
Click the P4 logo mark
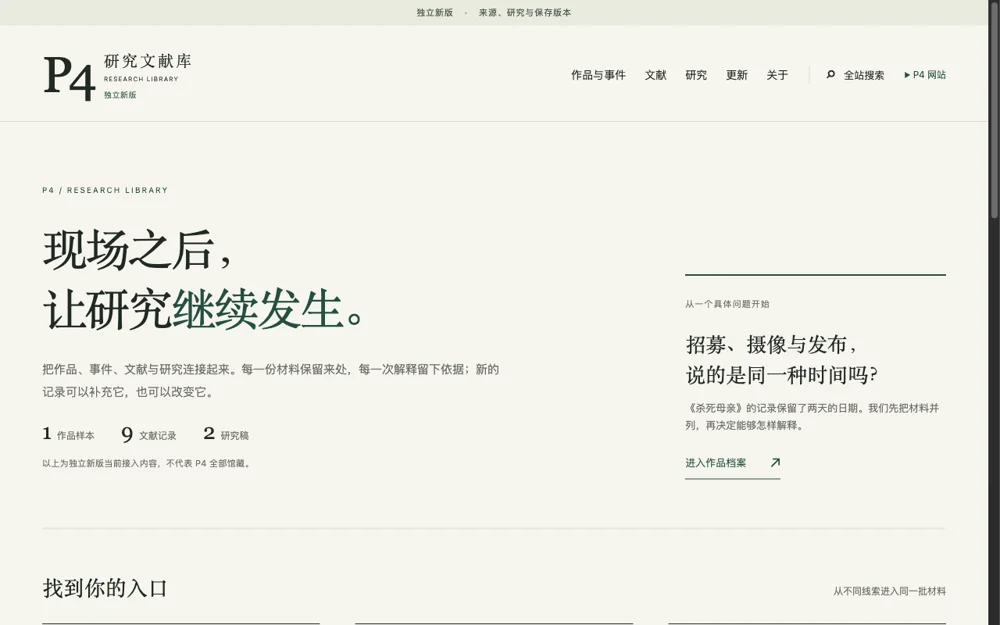click(70, 78)
